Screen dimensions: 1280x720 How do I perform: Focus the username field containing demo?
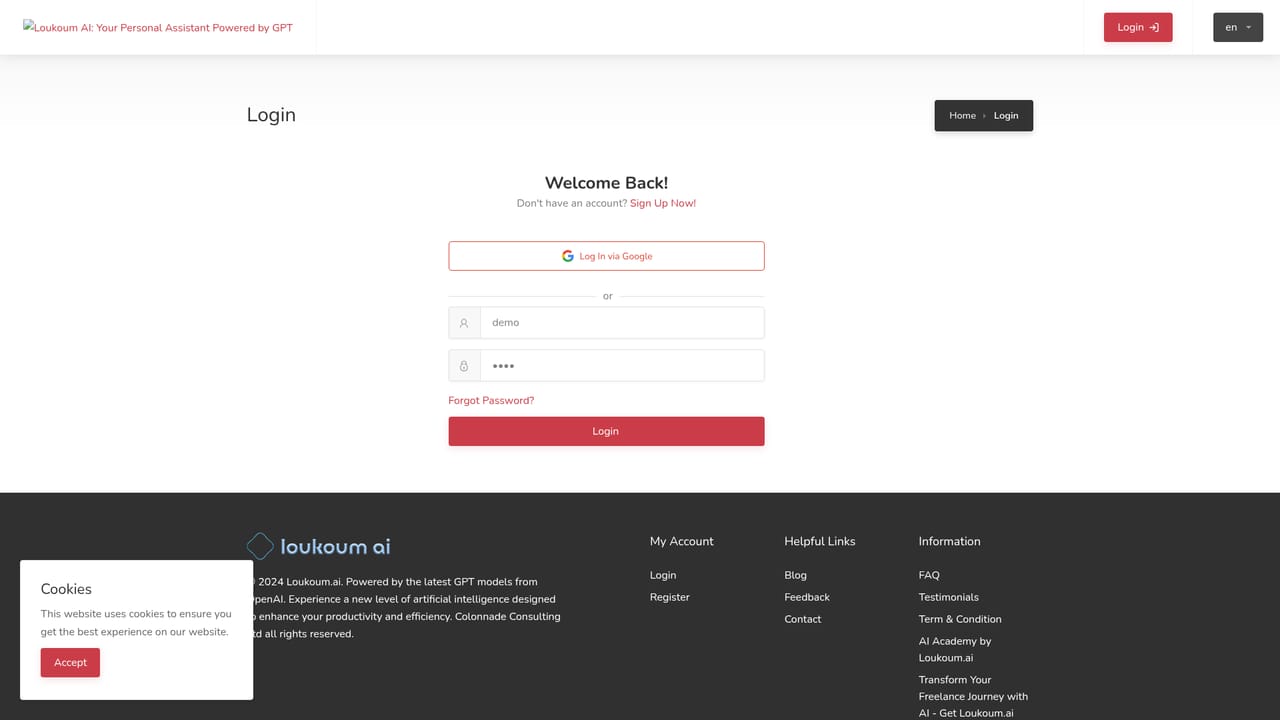[622, 323]
